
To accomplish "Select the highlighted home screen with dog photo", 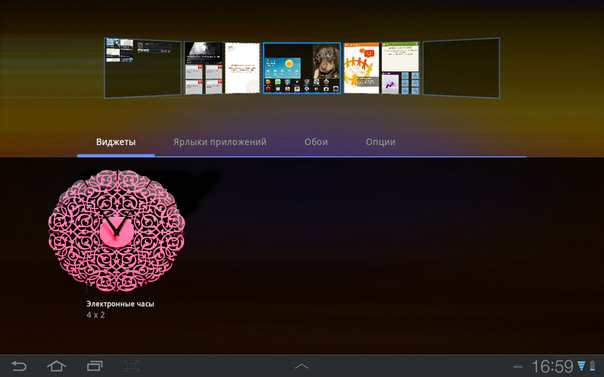I will tap(302, 68).
